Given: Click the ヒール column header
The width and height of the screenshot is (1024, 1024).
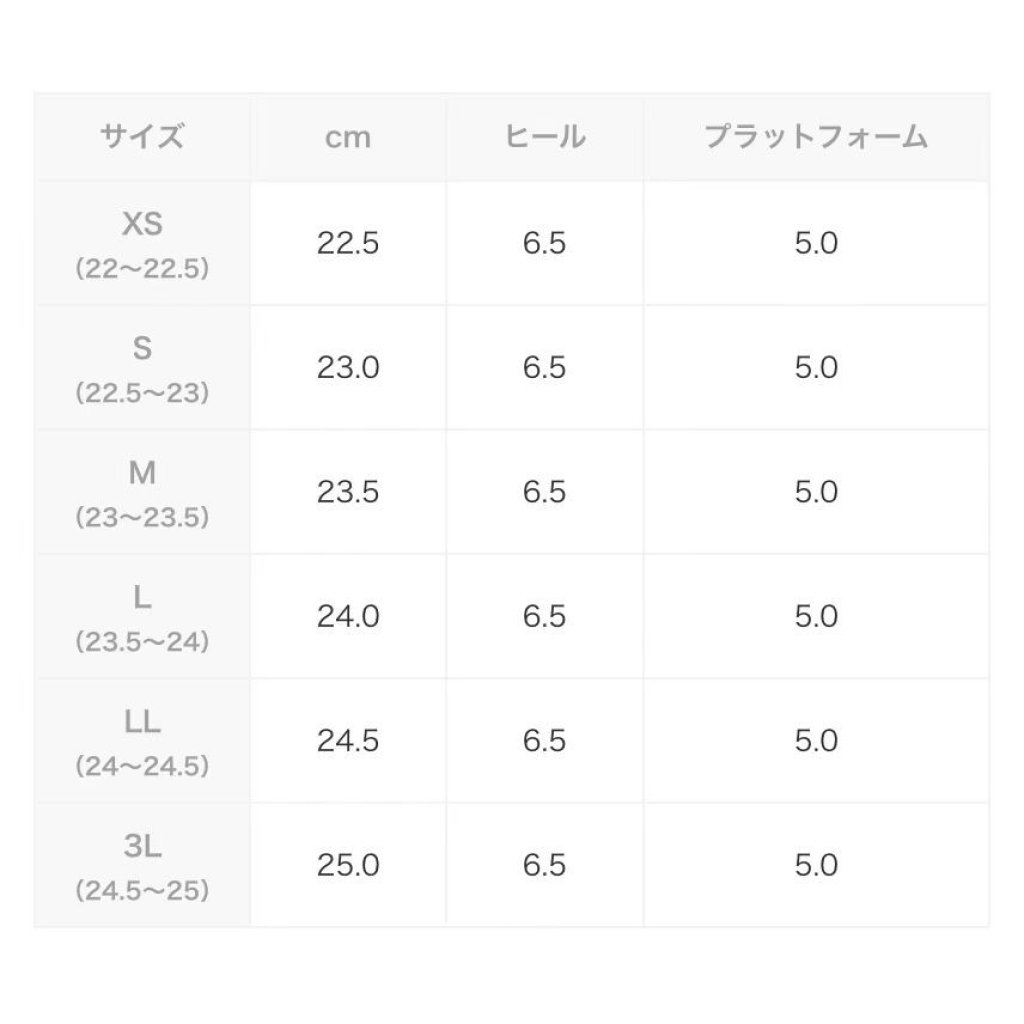Looking at the screenshot, I should click(x=544, y=137).
